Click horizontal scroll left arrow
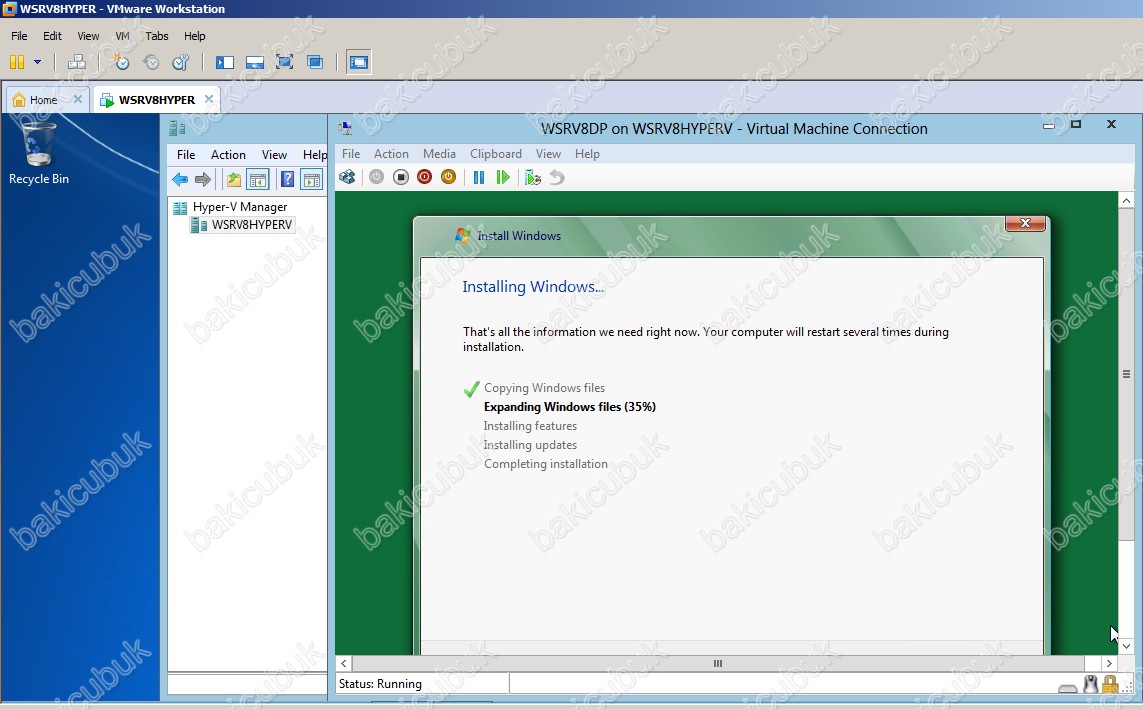 pyautogui.click(x=344, y=663)
